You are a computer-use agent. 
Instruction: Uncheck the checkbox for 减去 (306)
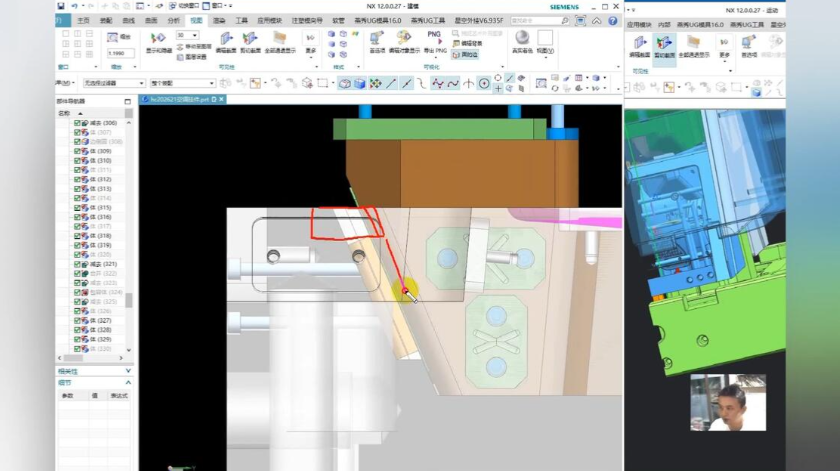tap(77, 123)
